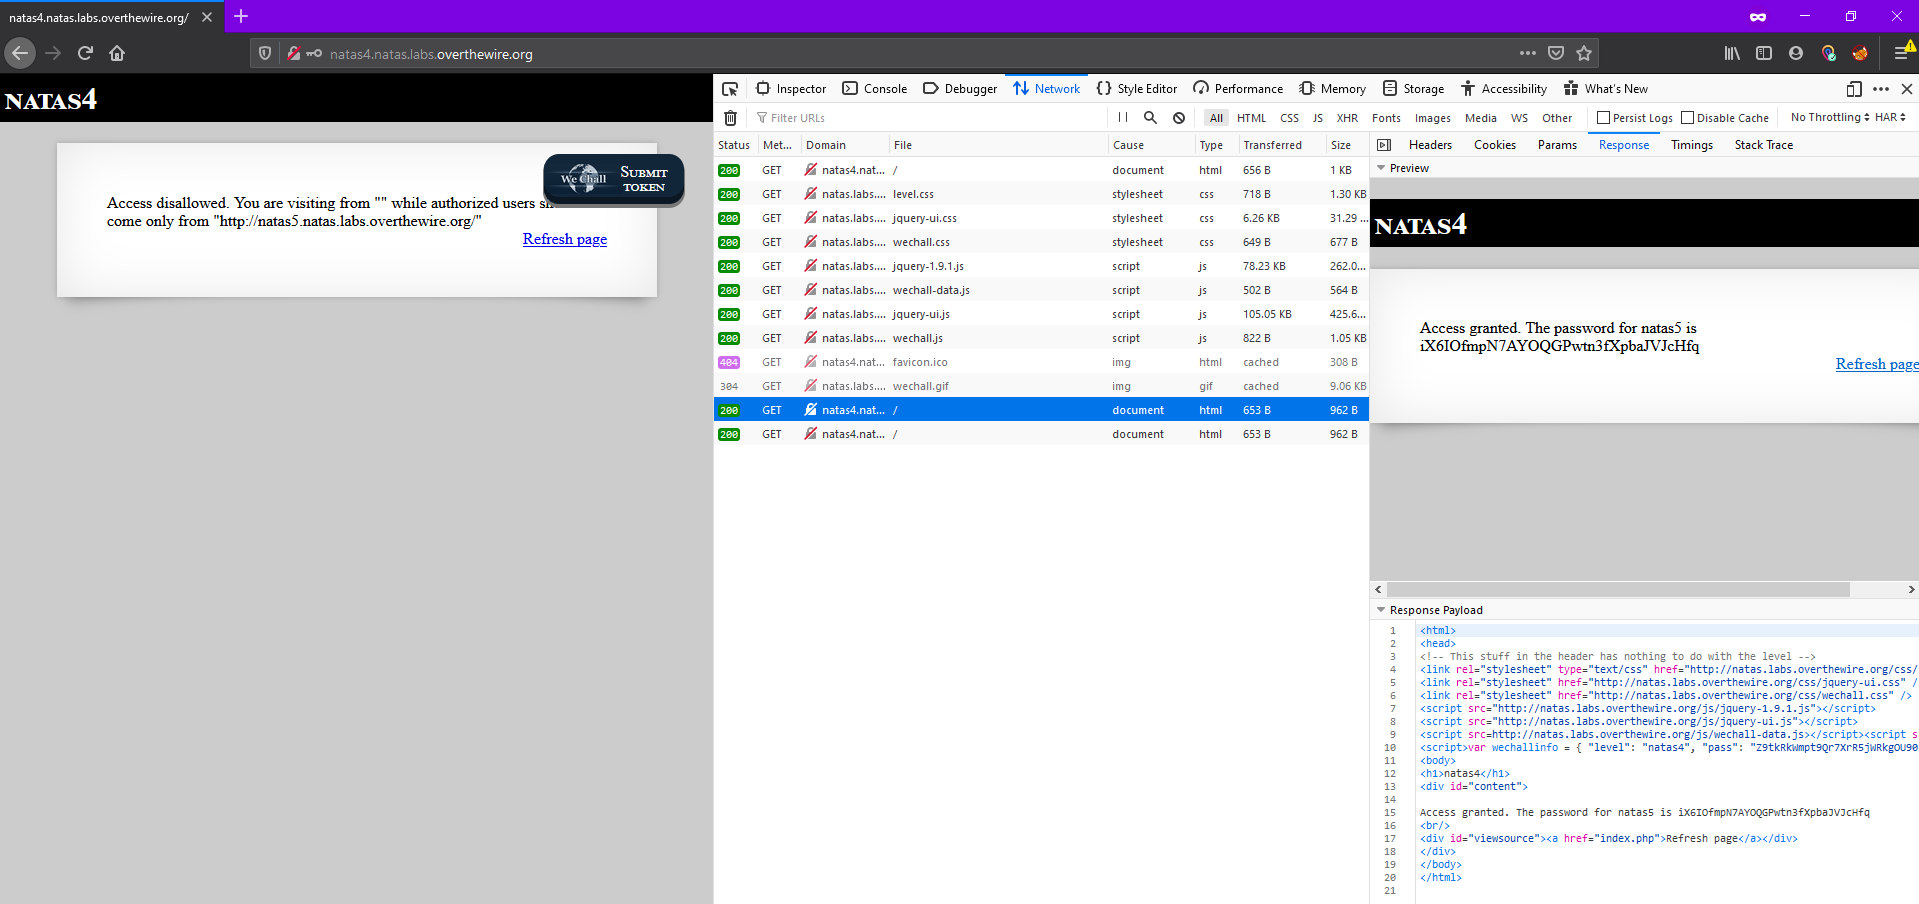This screenshot has height=904, width=1919.
Task: Click the horizontal preview scrollbar thumb
Action: tap(1617, 590)
